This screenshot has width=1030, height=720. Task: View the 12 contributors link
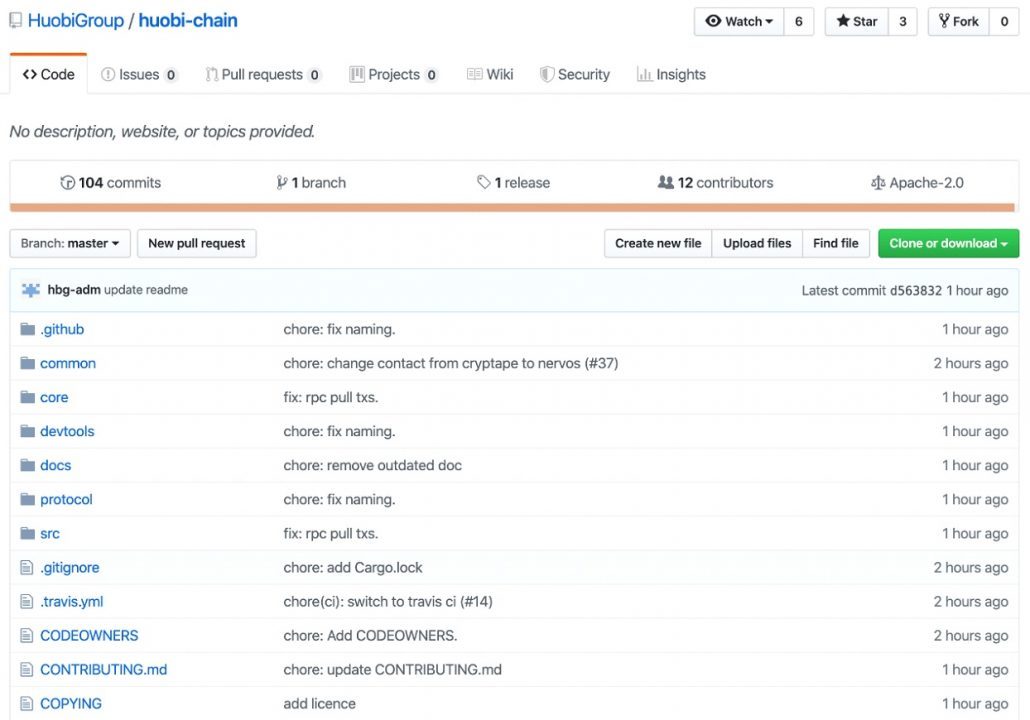tap(715, 183)
